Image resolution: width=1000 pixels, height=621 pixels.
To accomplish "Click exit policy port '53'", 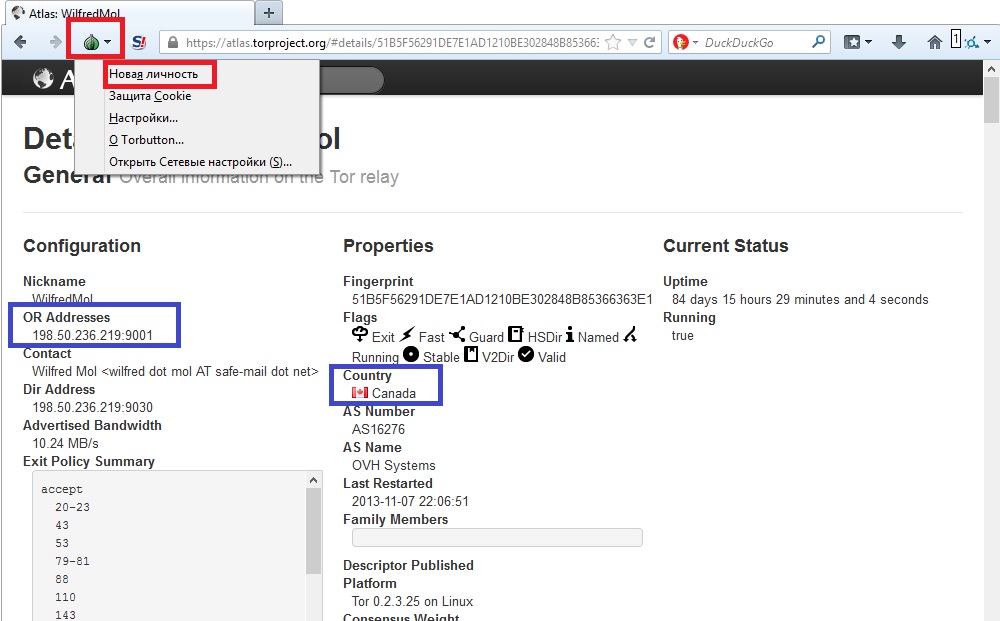I will [62, 543].
